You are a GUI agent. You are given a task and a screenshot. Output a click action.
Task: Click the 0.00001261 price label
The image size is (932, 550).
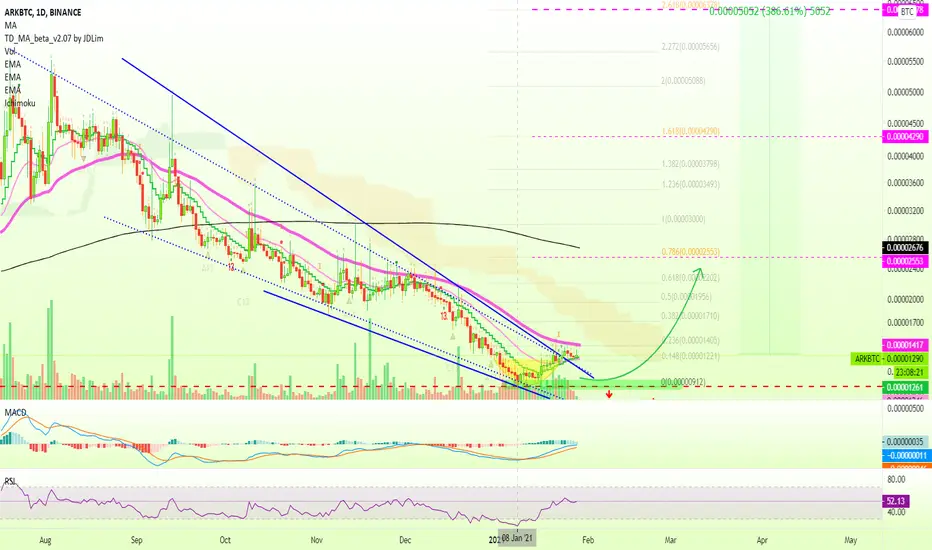[x=906, y=388]
